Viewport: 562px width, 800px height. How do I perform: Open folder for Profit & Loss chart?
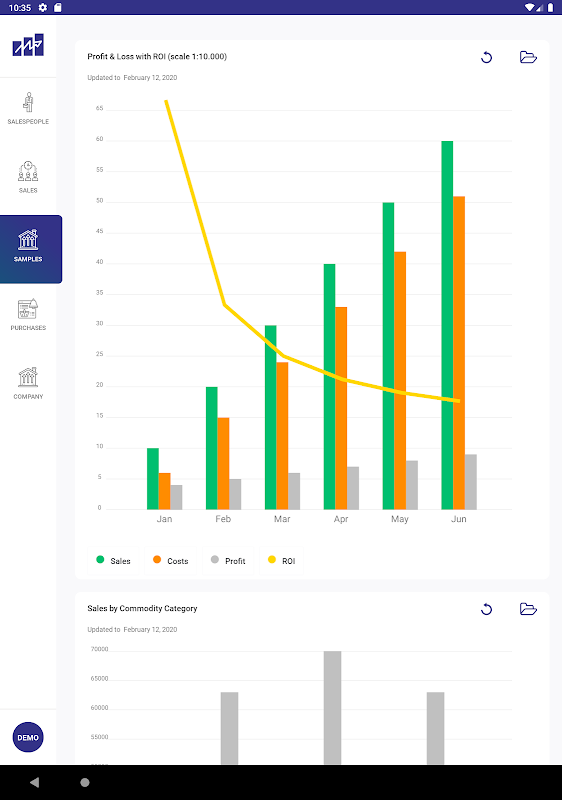click(x=528, y=57)
